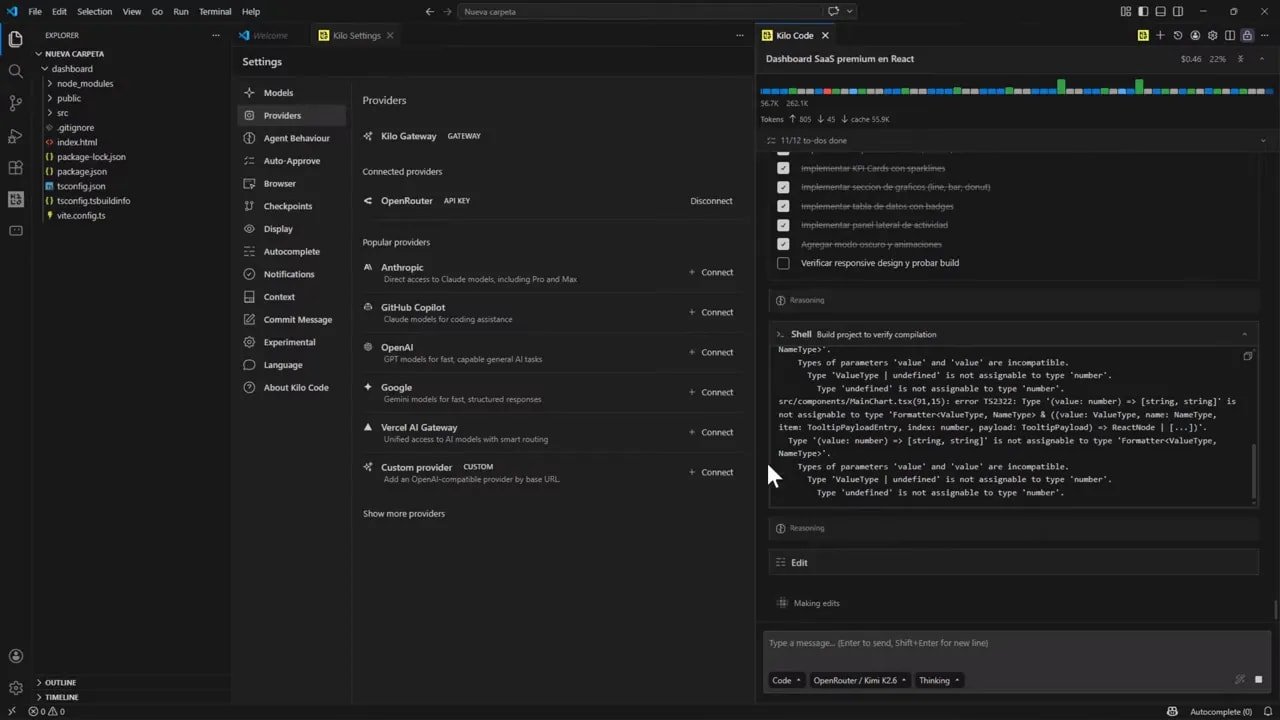Screen dimensions: 1280x720
Task: Click the Kilo Code new task plus icon
Action: (1160, 35)
